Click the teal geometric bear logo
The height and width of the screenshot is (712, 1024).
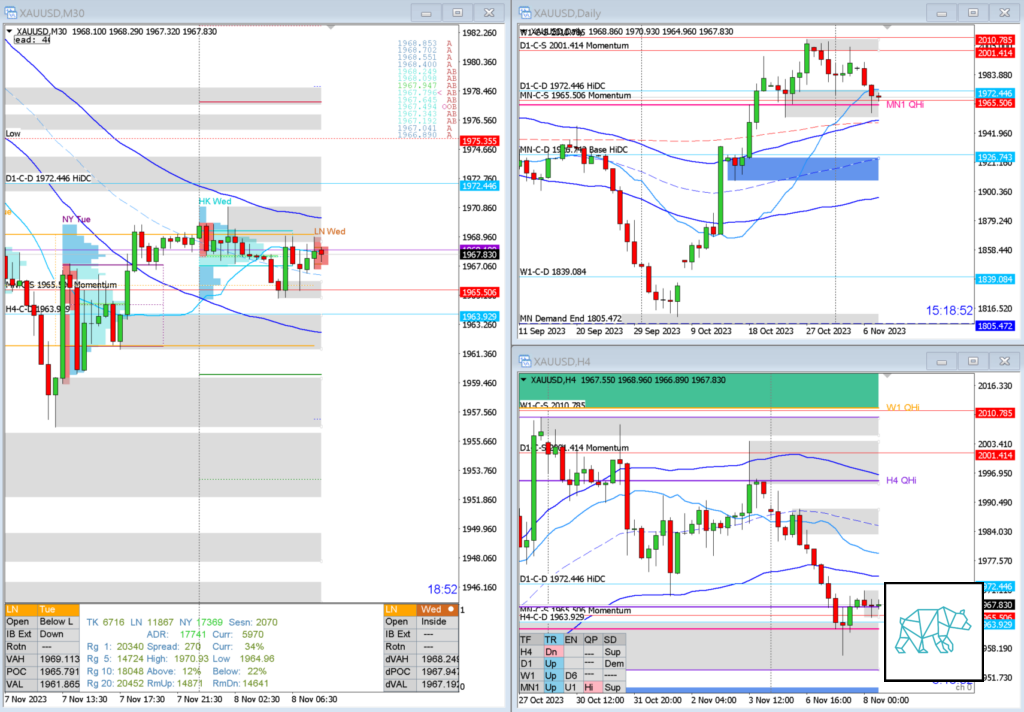pos(933,632)
